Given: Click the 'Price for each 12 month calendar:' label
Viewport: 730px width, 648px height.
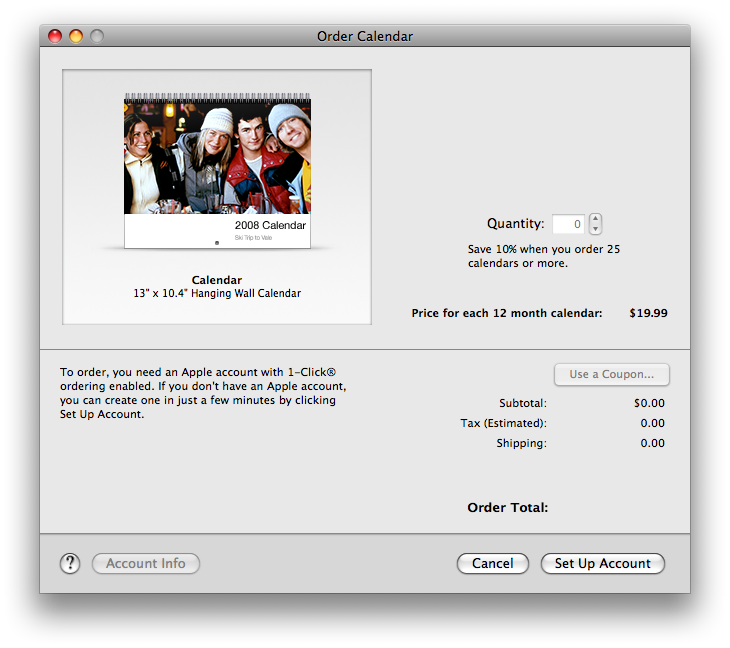Looking at the screenshot, I should [x=507, y=313].
